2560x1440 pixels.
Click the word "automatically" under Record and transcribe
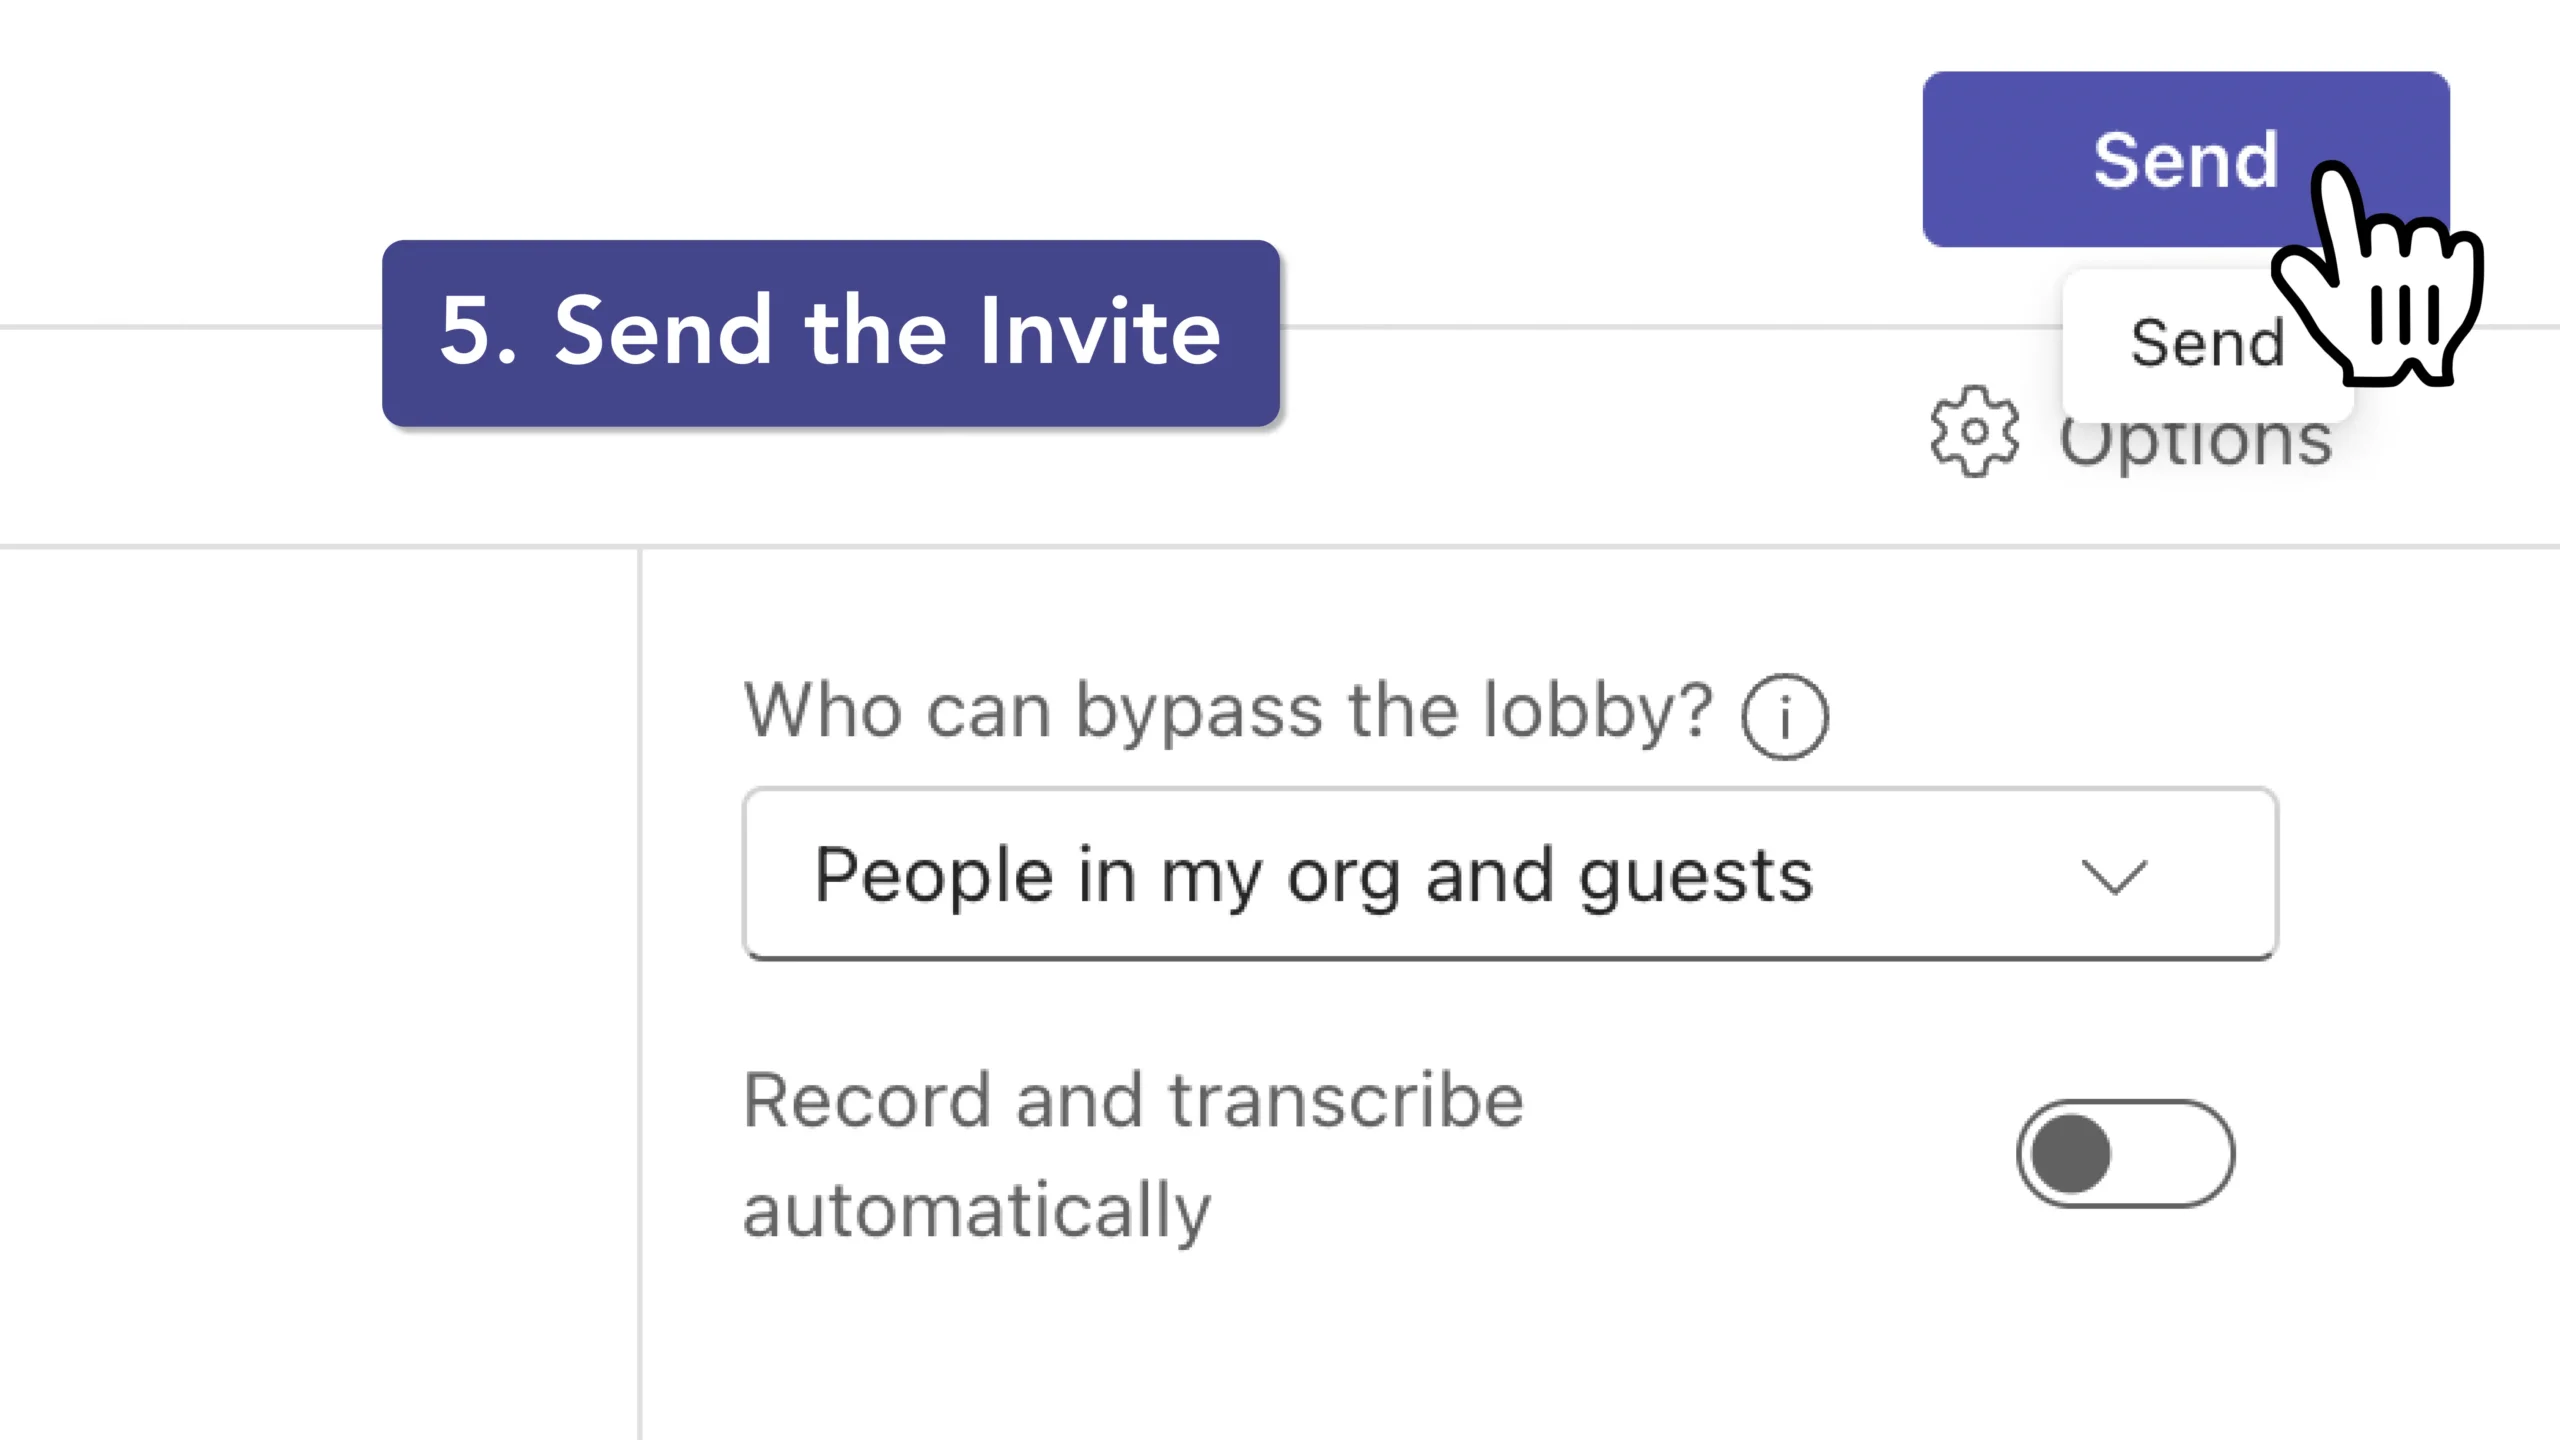pos(976,1210)
